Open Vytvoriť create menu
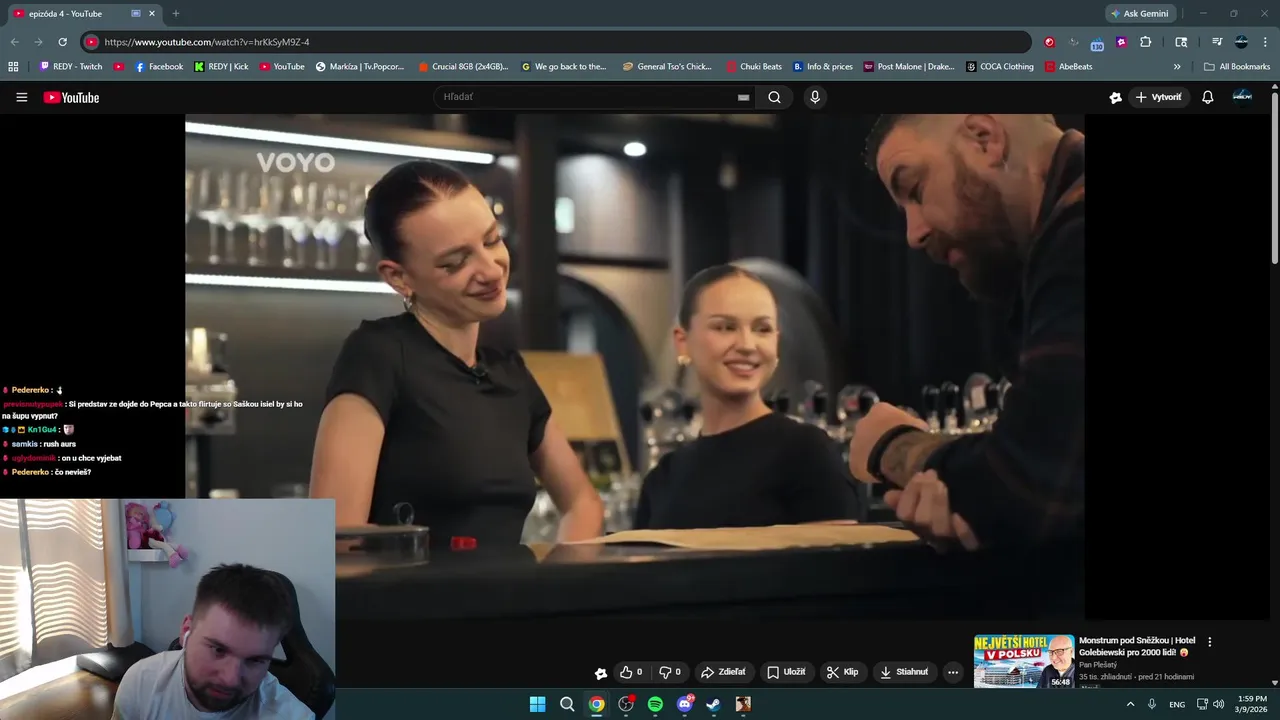1280x720 pixels. click(1157, 97)
